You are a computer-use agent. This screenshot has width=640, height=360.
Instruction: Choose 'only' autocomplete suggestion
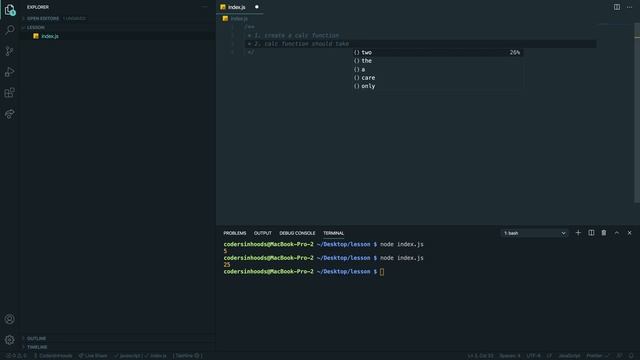point(438,86)
